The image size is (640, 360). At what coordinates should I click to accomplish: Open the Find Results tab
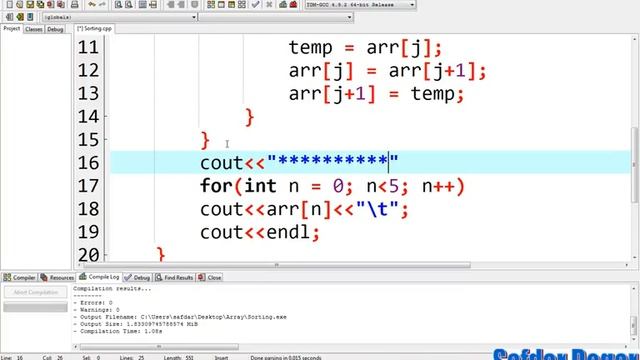[x=174, y=278]
